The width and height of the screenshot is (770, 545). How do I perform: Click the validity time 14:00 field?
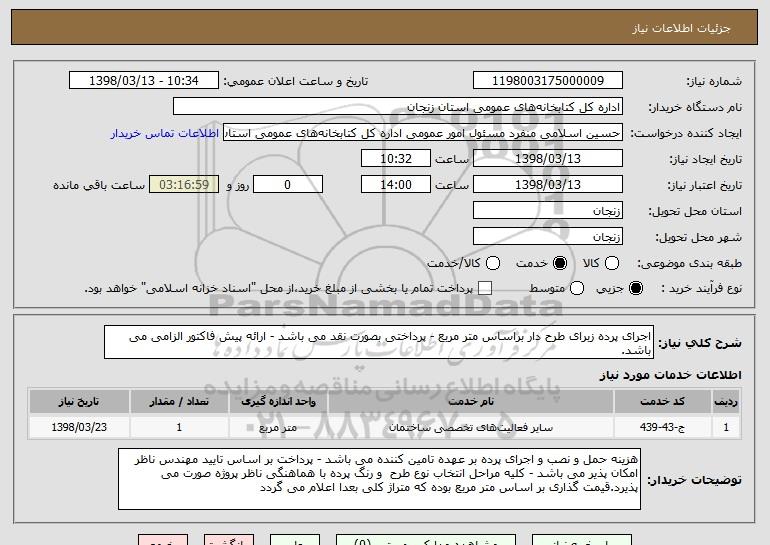pos(396,185)
